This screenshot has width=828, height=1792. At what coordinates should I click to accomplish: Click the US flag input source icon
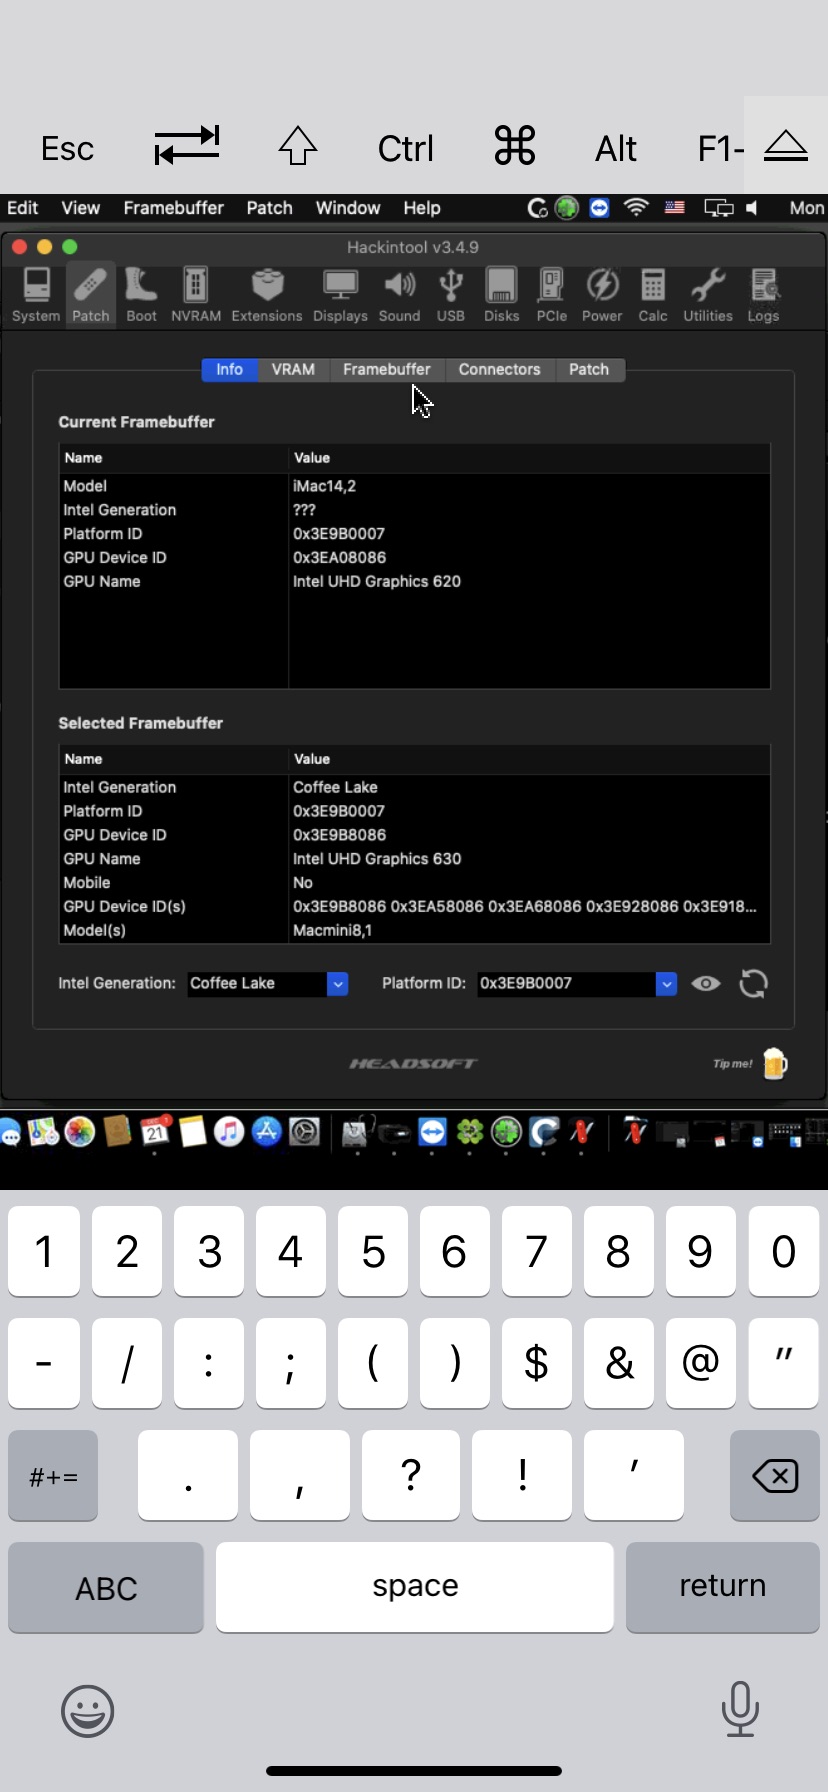coord(675,208)
